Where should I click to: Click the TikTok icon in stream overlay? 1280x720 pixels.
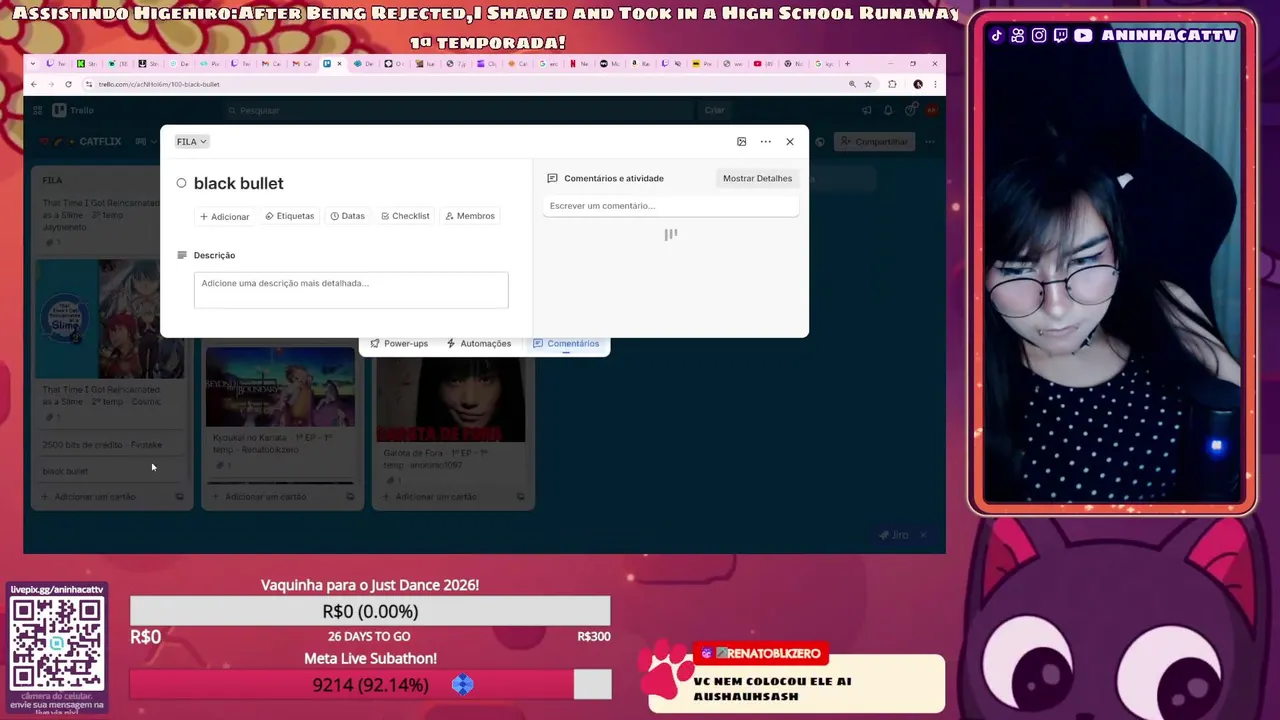coord(996,36)
